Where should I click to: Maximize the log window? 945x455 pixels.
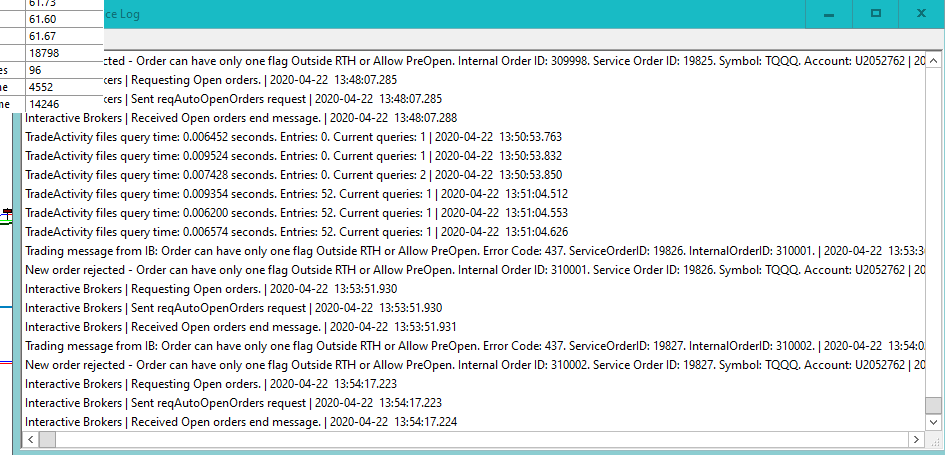[x=876, y=14]
